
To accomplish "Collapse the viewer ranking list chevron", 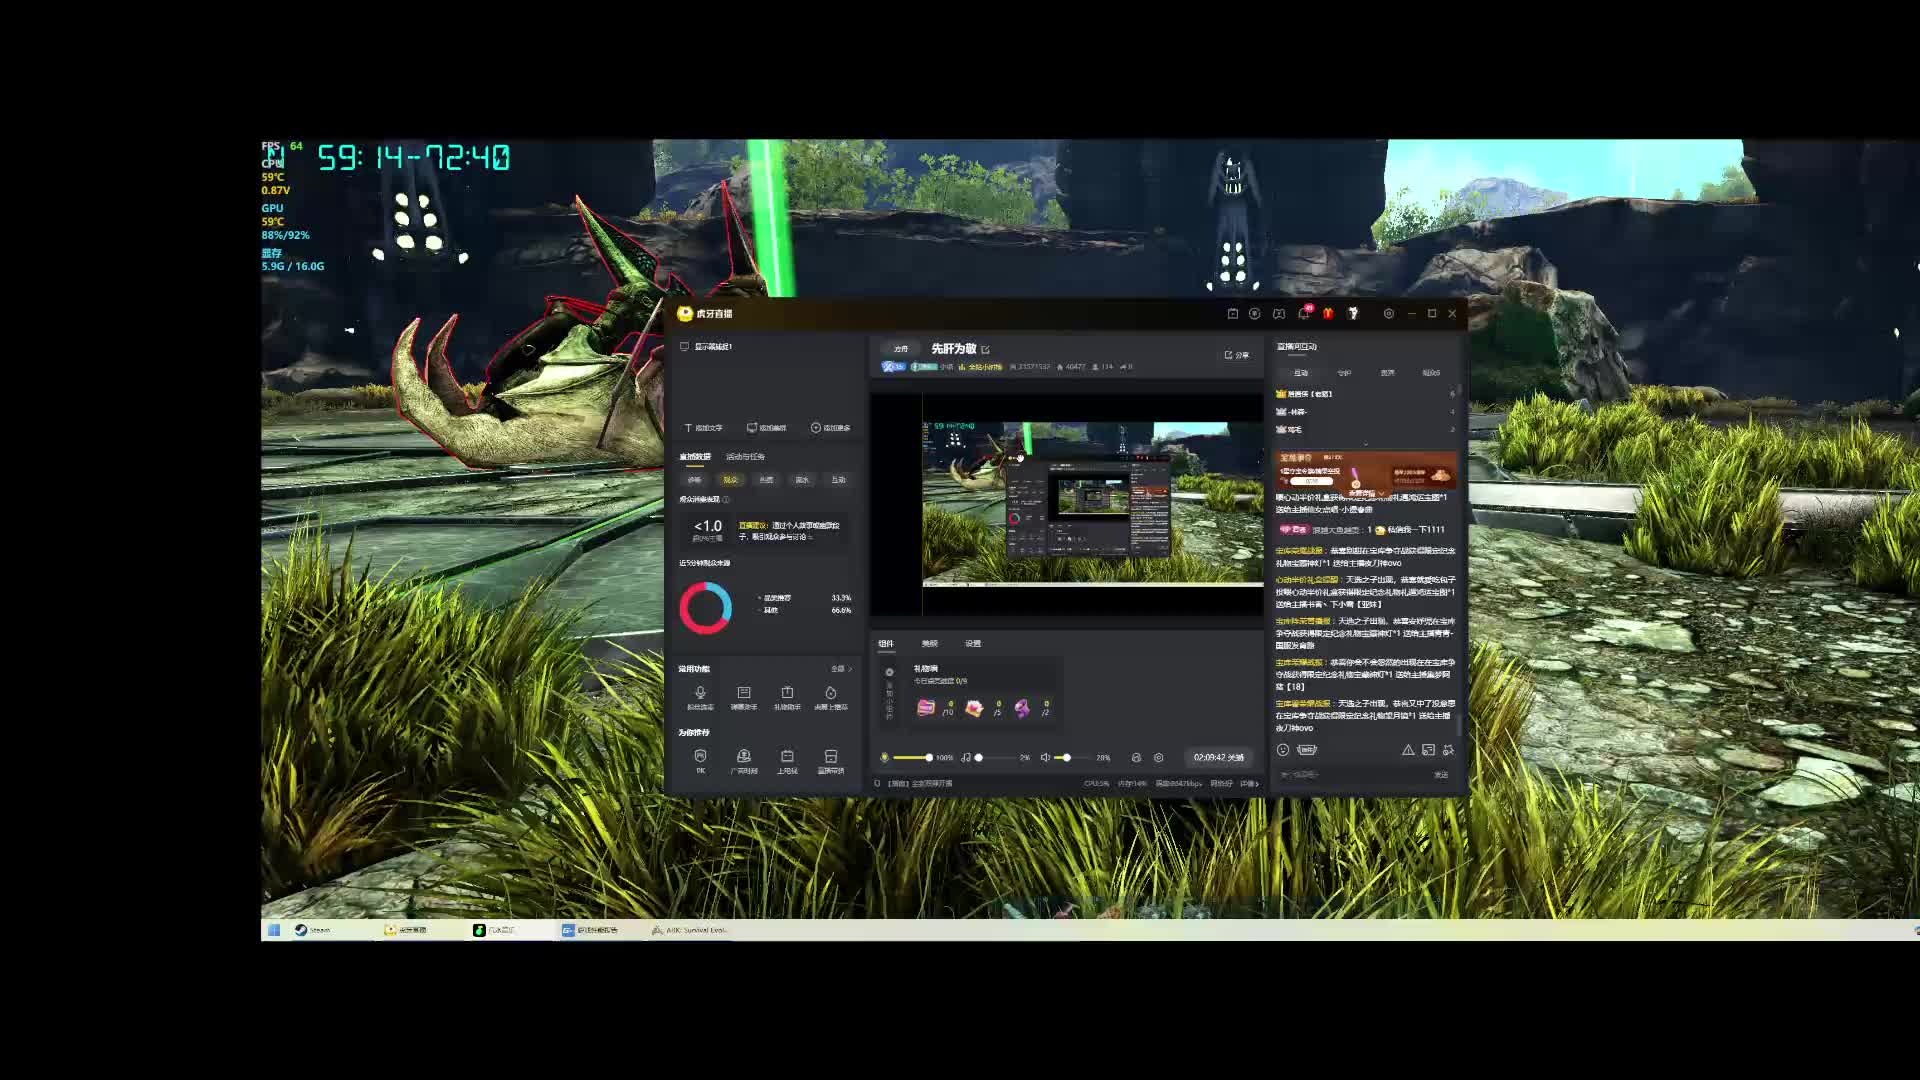I will (x=1366, y=443).
